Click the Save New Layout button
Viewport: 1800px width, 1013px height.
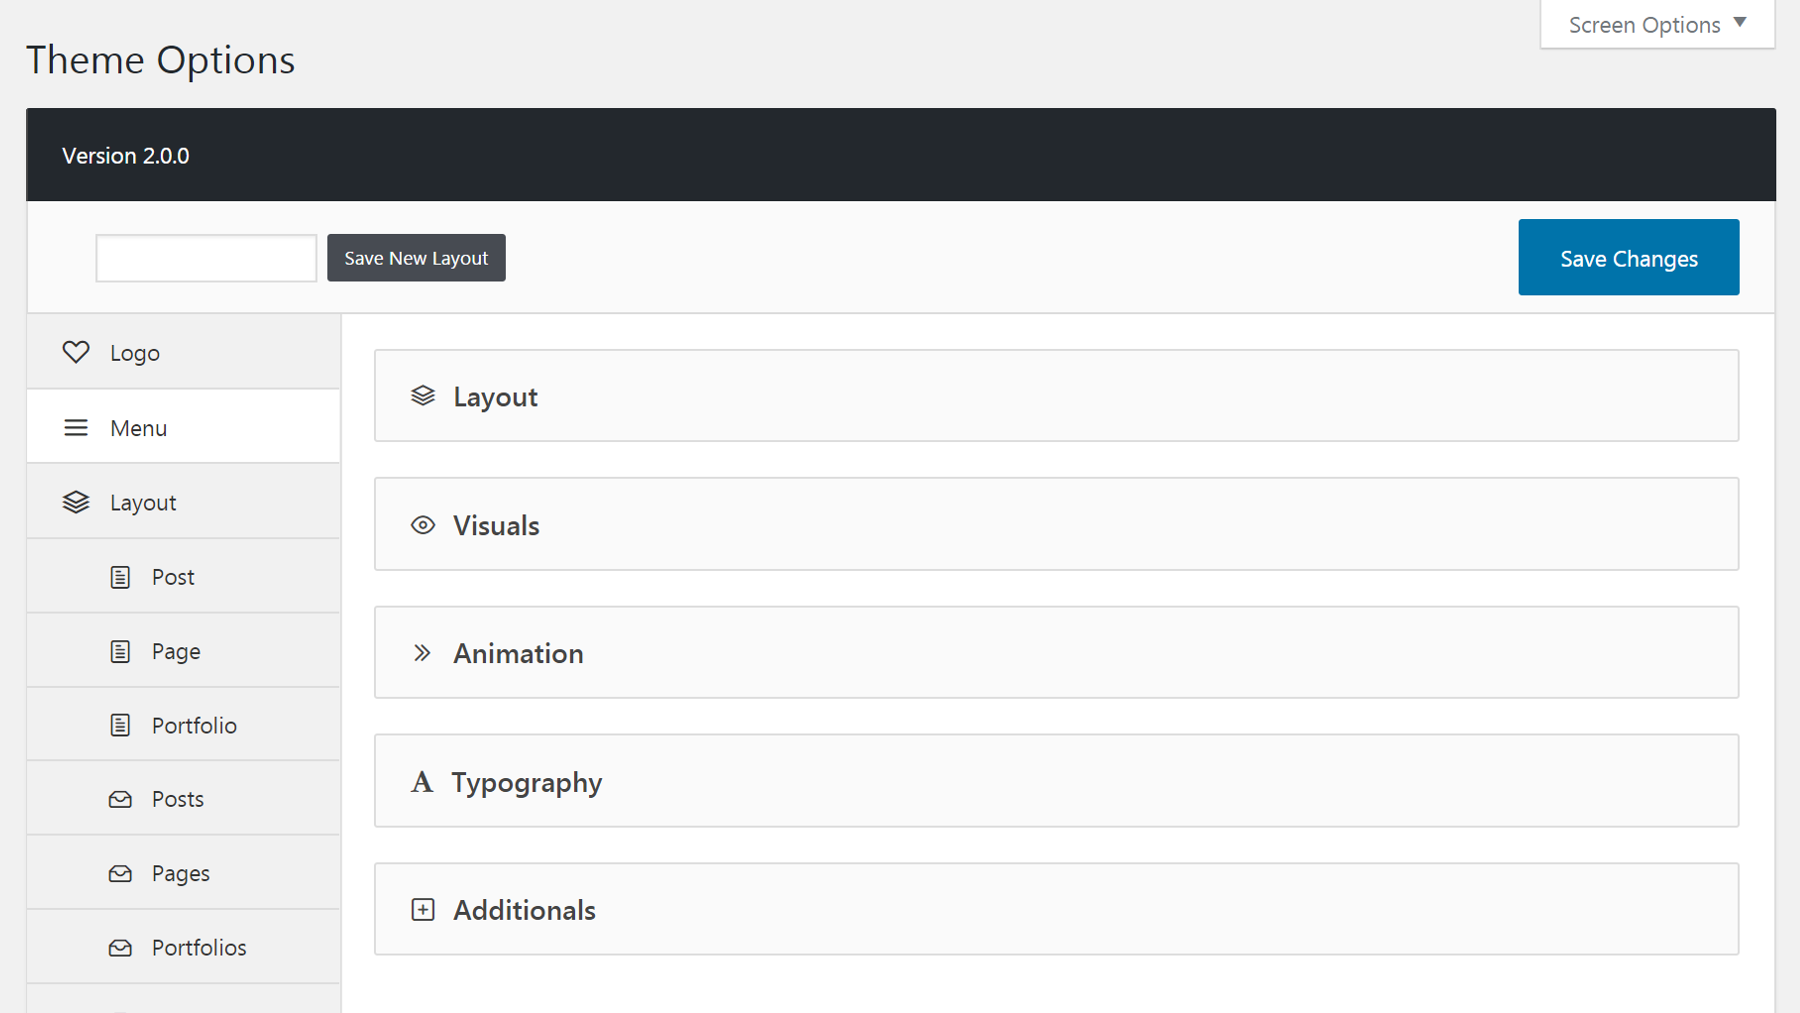[416, 258]
